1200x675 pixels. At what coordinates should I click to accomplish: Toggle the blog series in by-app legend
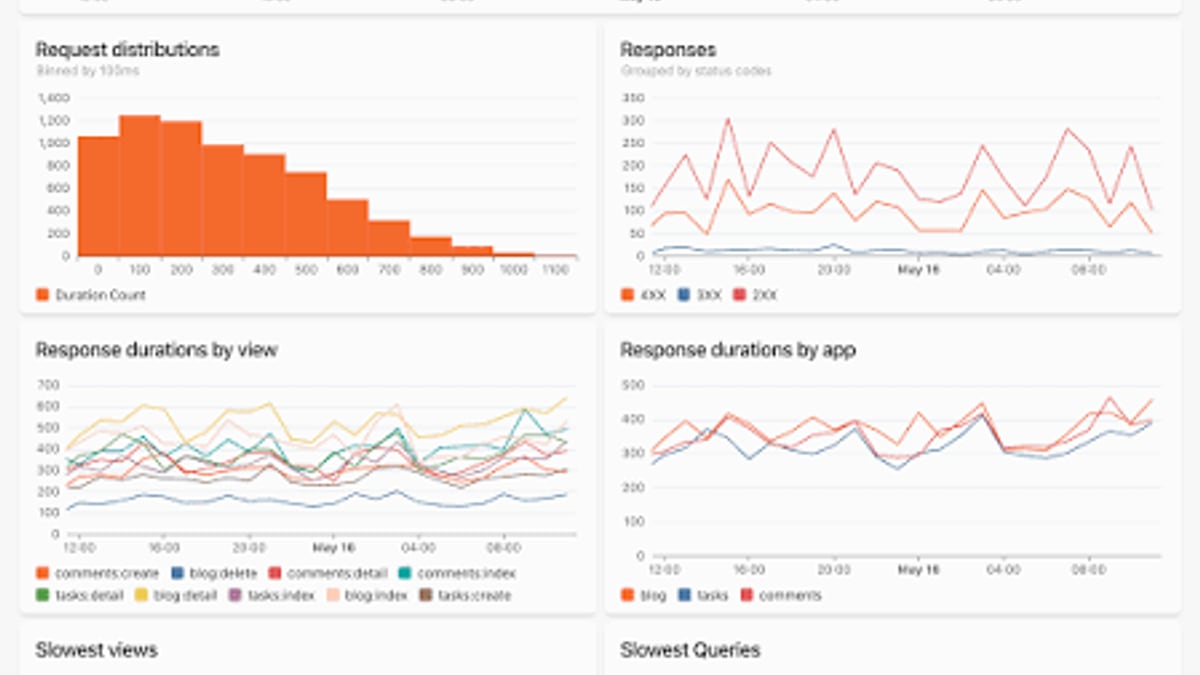643,595
